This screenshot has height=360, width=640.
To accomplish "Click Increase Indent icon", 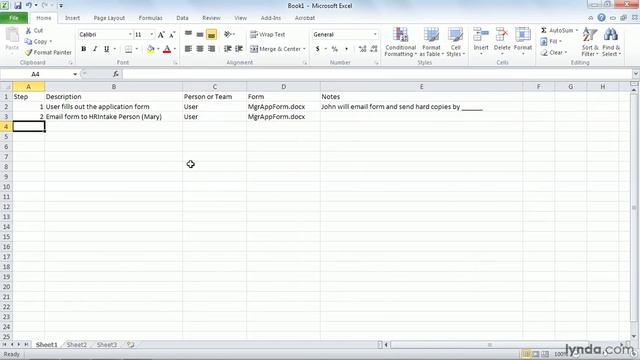I will [x=239, y=49].
